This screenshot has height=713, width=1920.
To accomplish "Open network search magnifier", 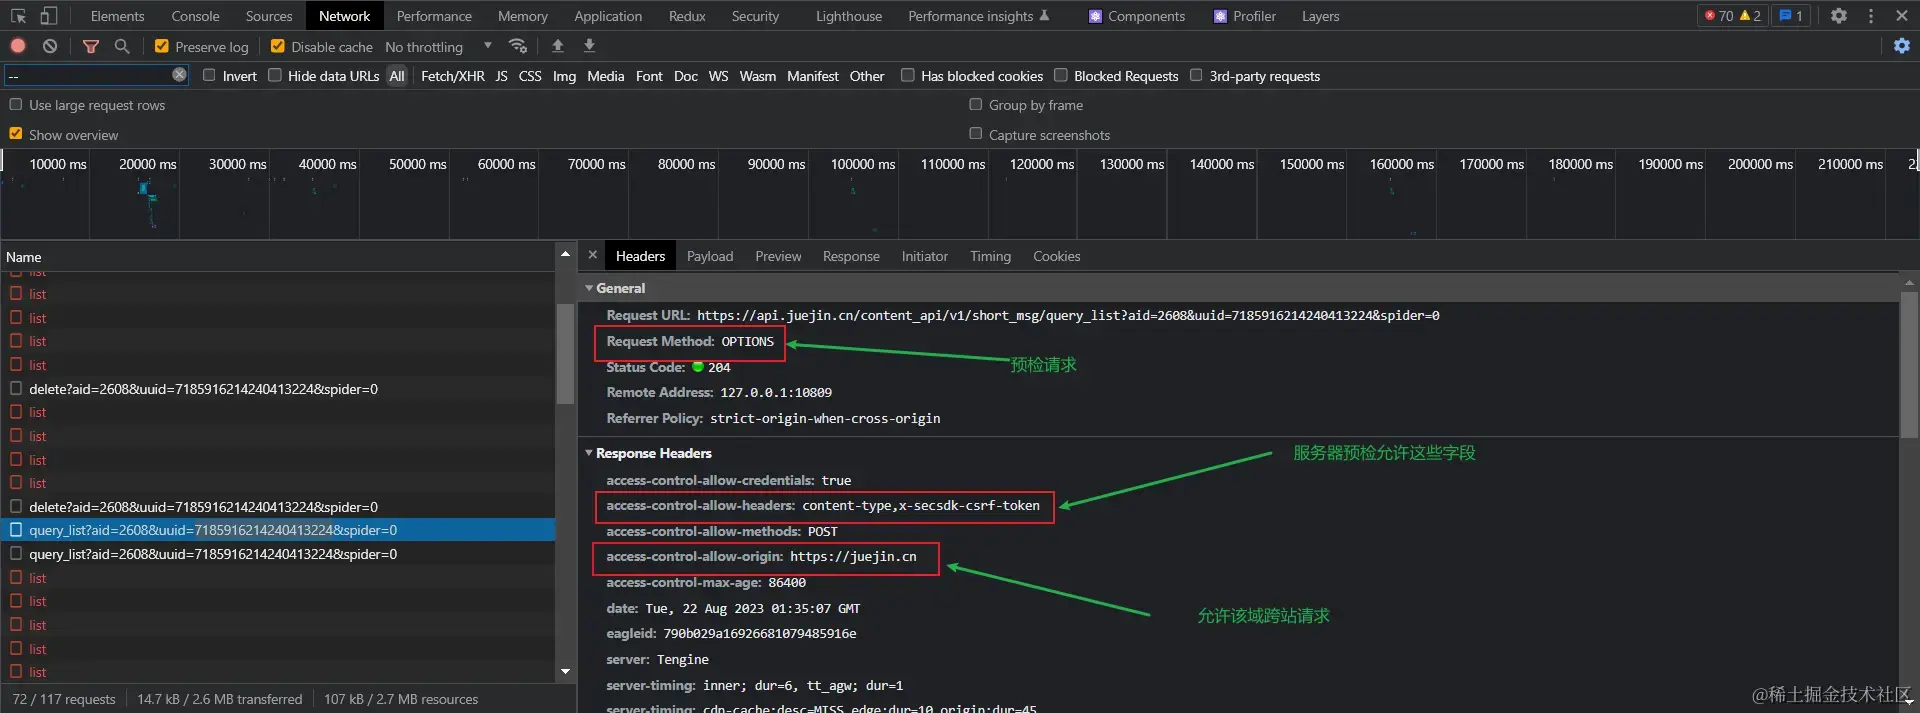I will coord(122,46).
